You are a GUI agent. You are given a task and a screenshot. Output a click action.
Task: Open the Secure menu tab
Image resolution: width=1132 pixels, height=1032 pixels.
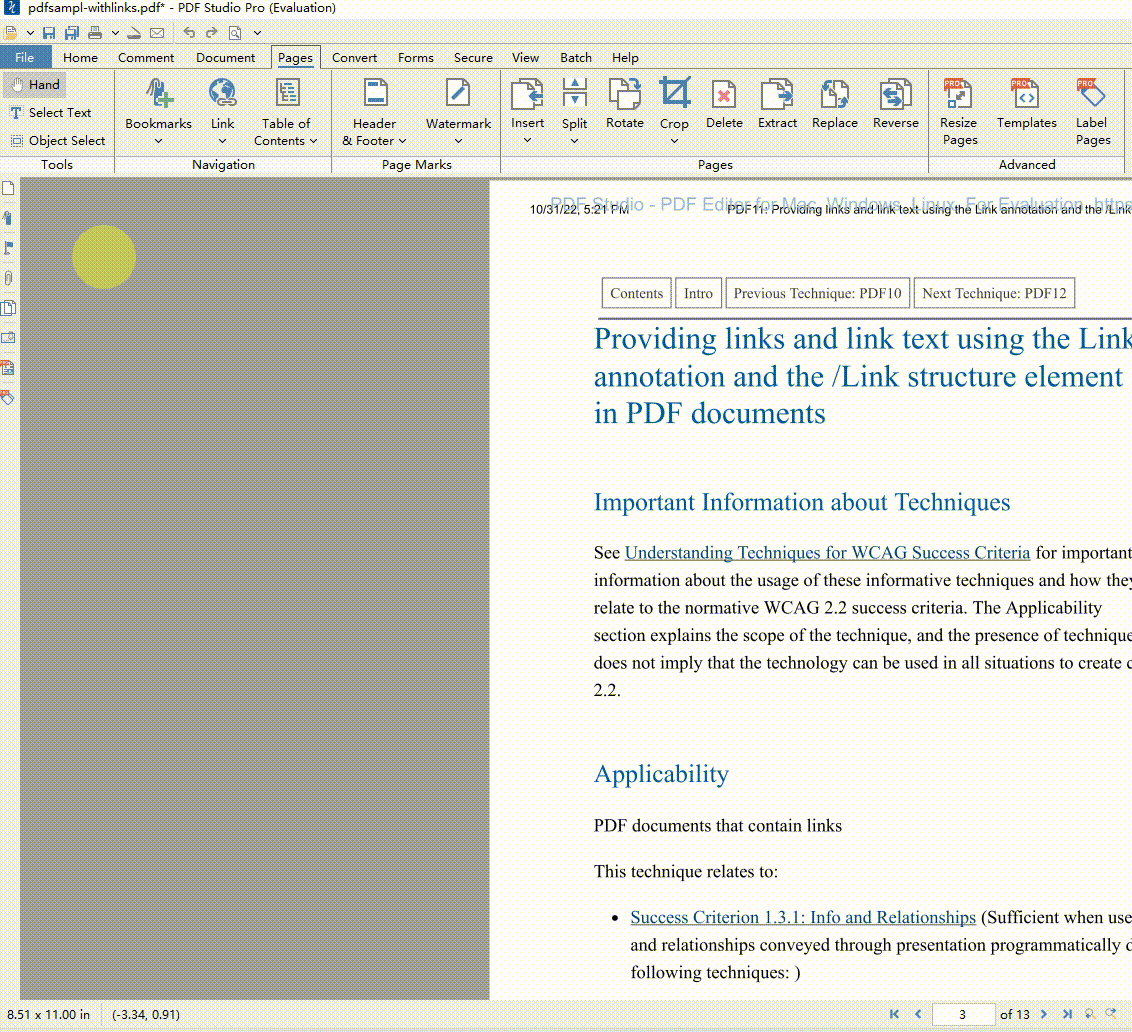tap(472, 57)
